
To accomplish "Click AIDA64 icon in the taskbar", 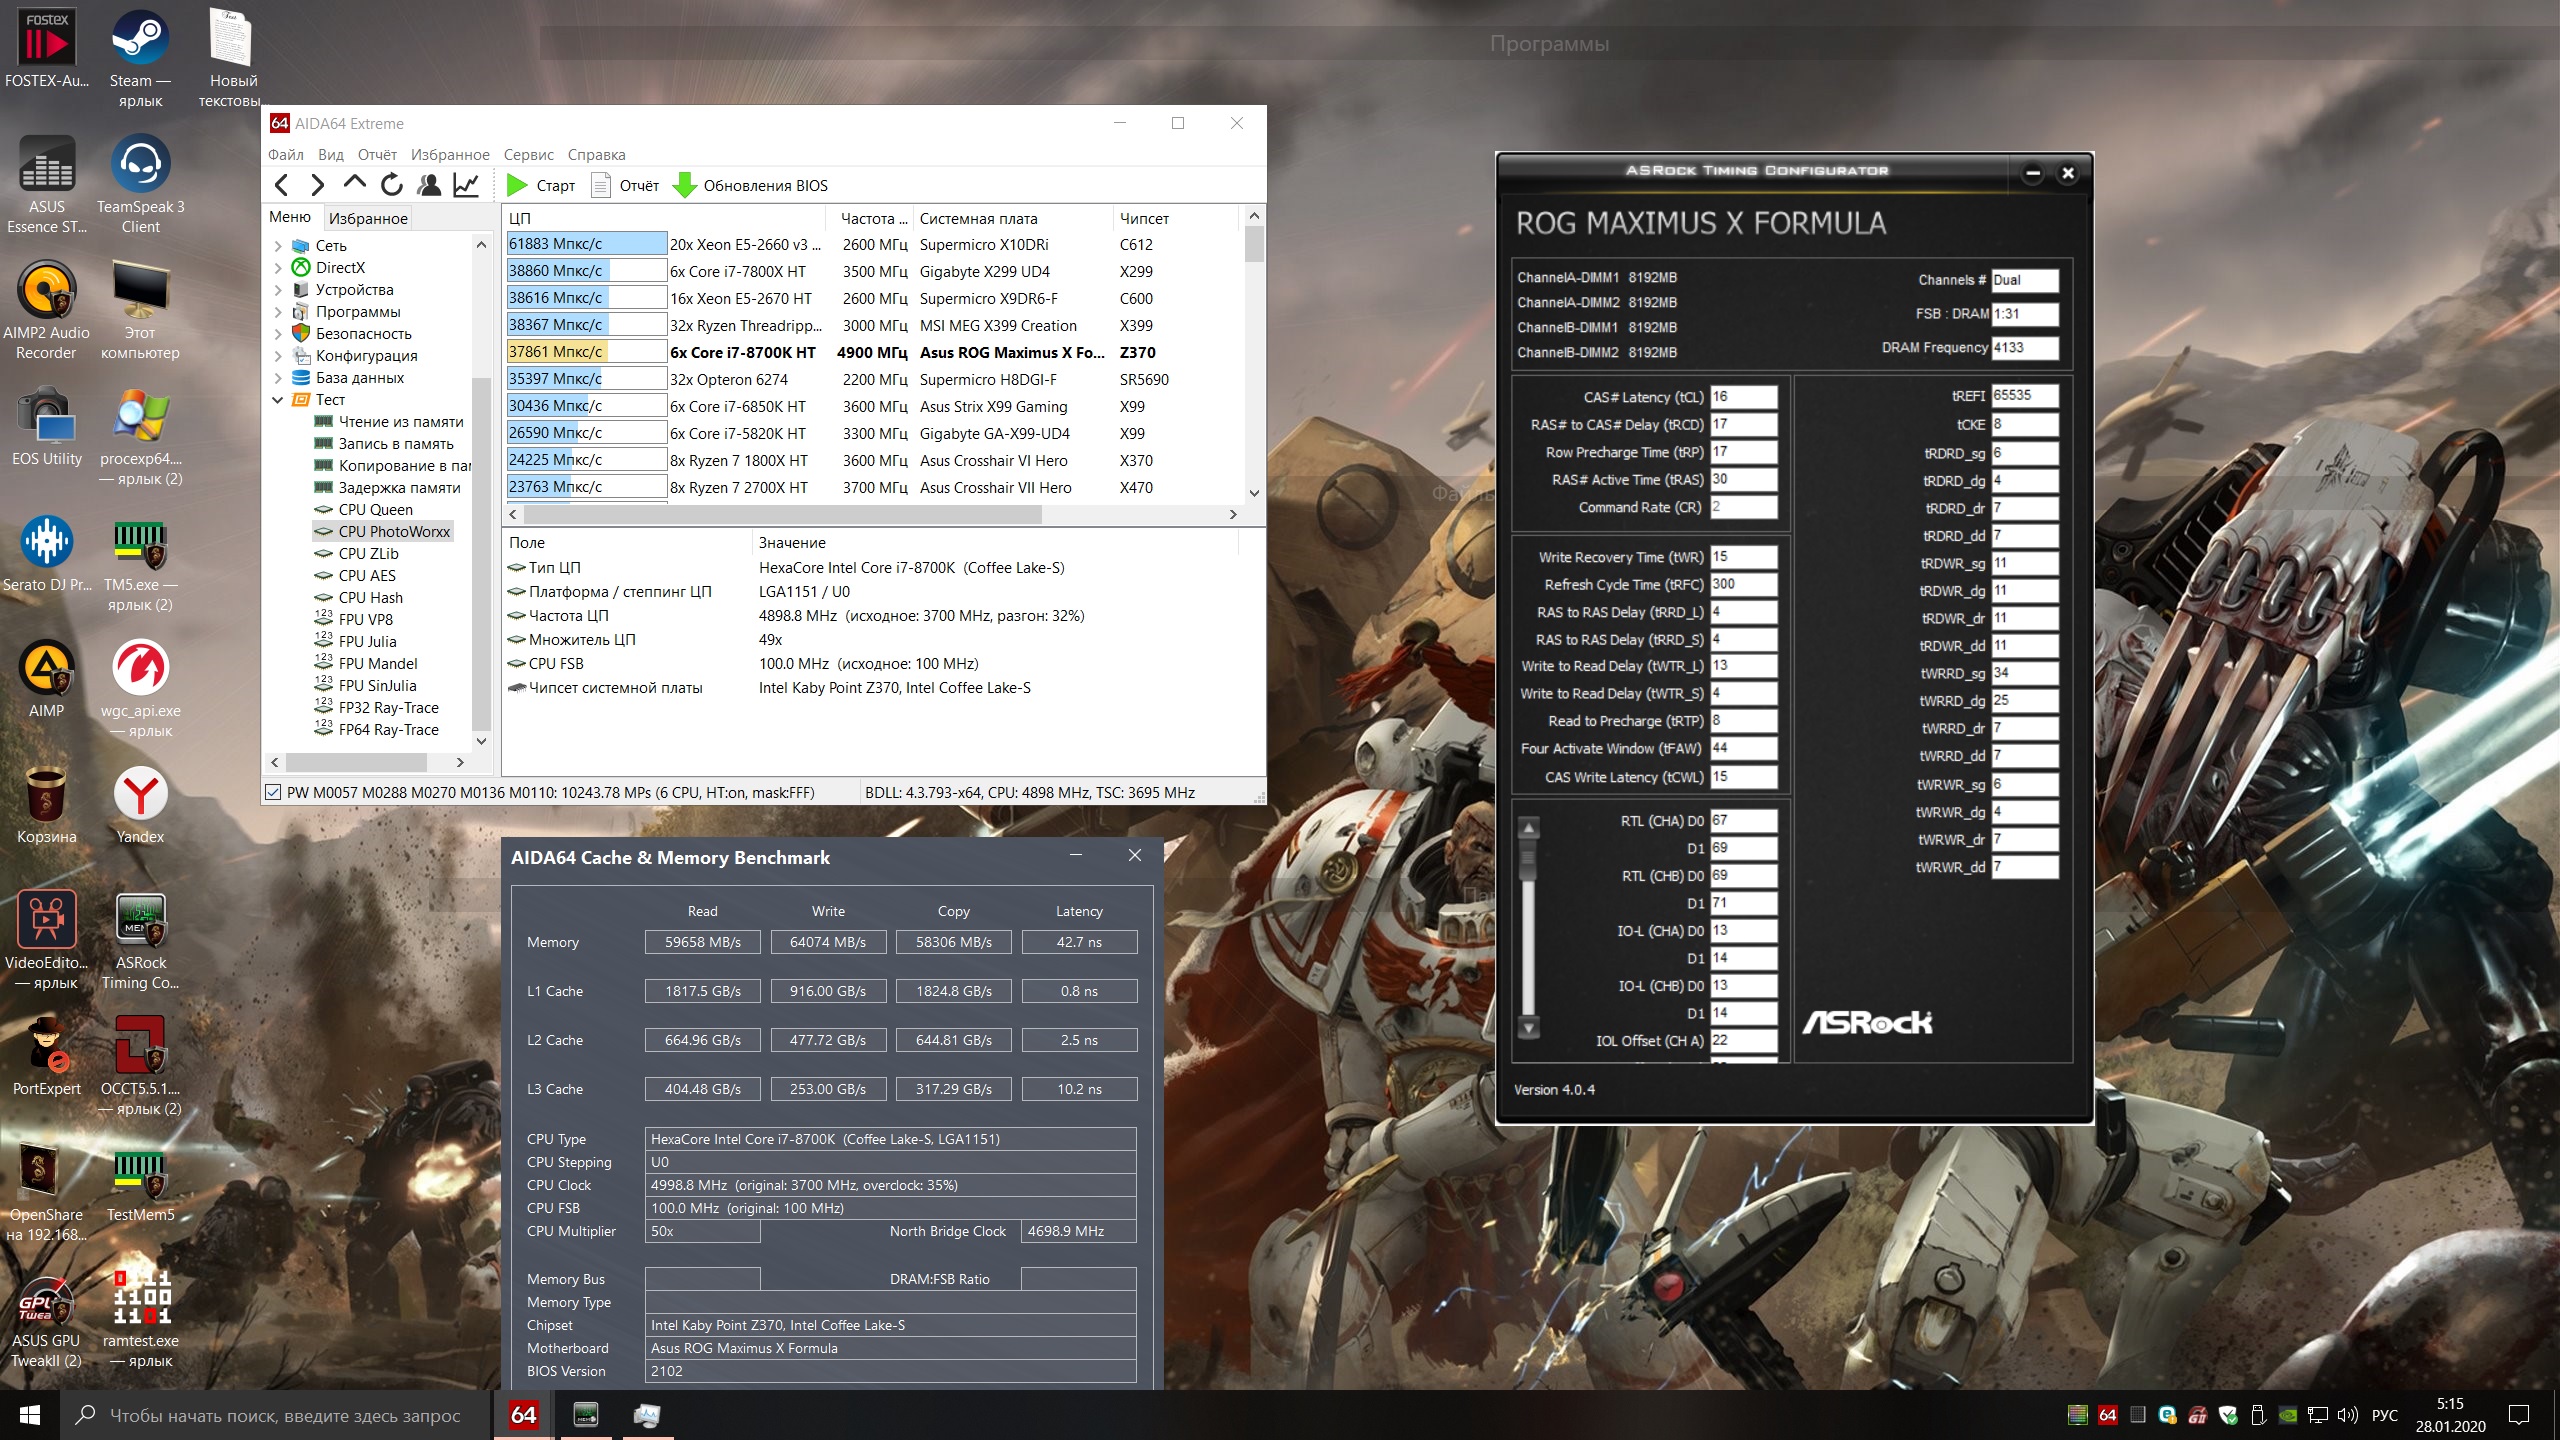I will pos(523,1415).
